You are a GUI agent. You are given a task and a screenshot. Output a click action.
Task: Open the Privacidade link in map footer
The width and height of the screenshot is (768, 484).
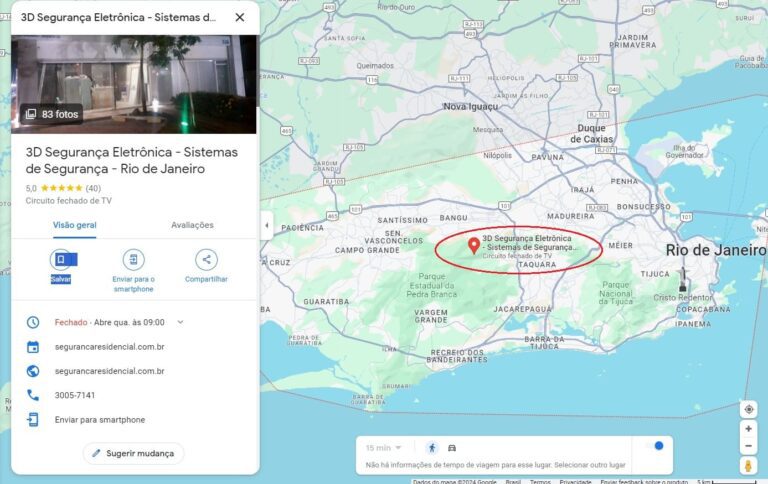point(576,482)
